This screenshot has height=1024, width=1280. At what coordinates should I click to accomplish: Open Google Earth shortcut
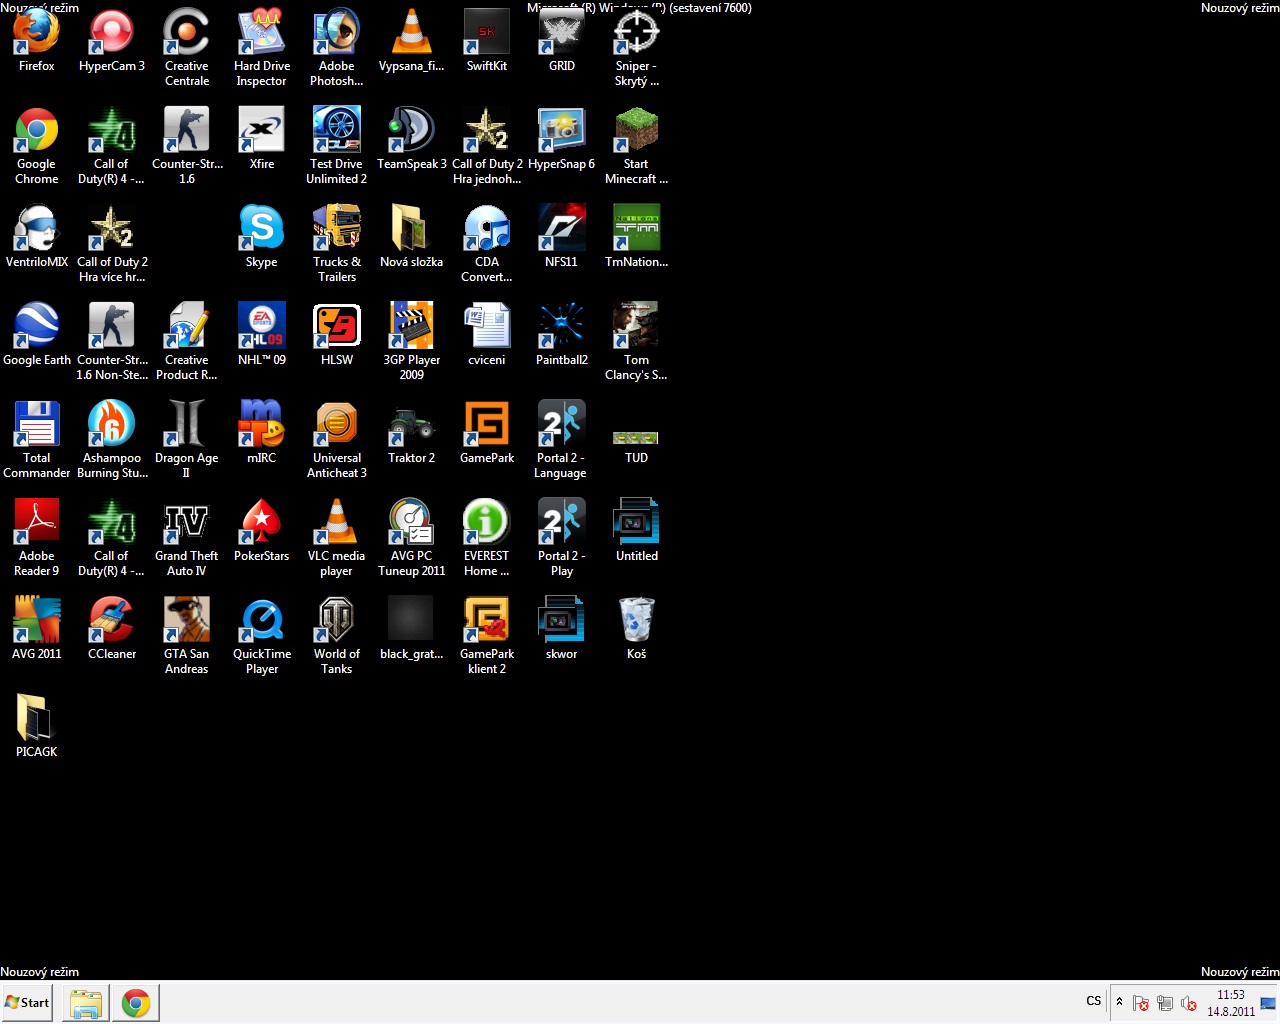37,335
